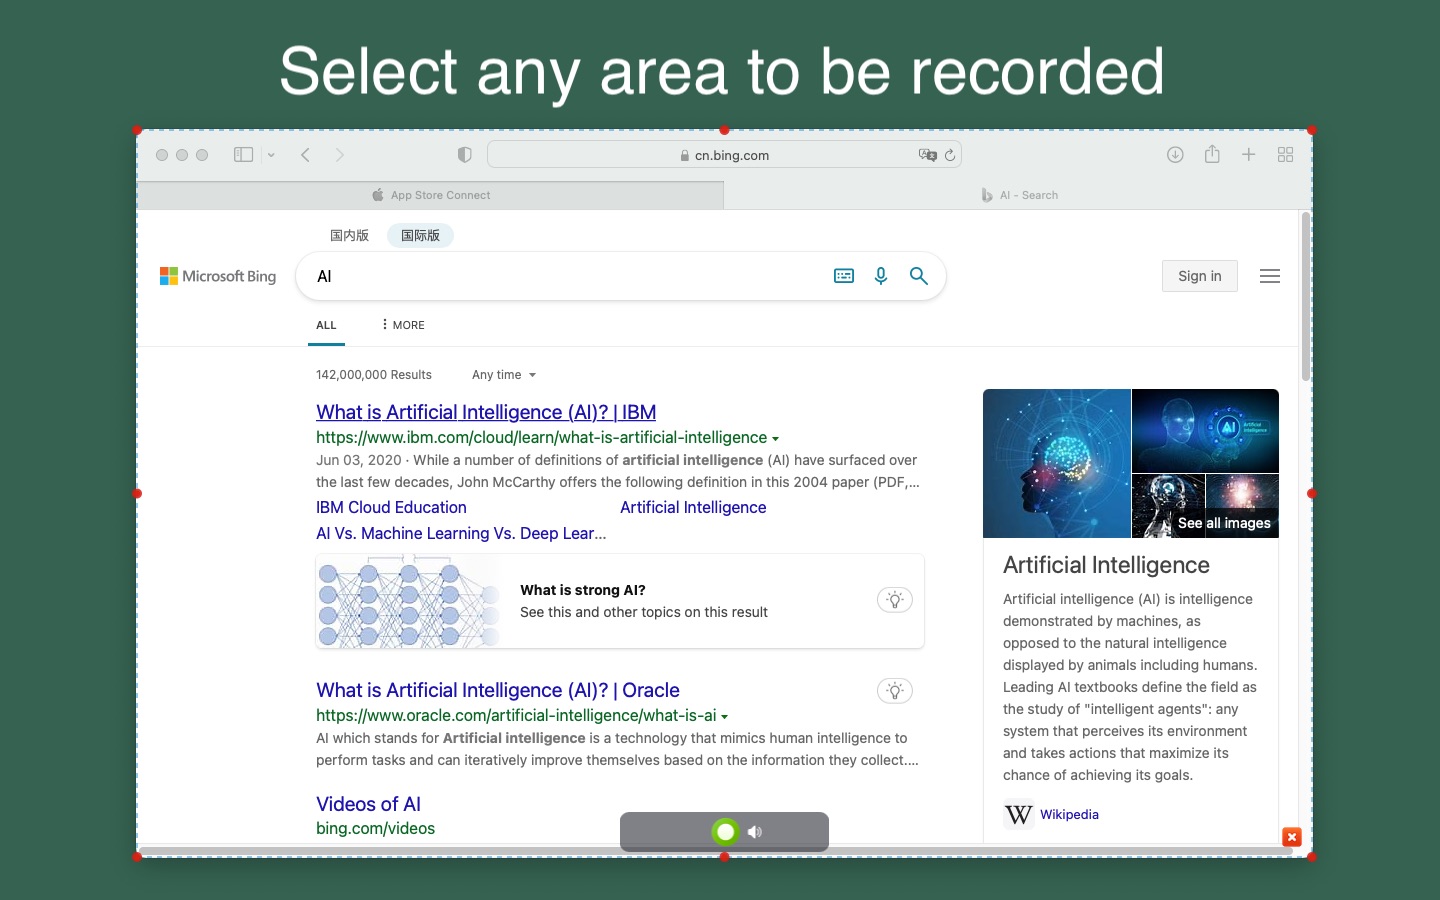1440x900 pixels.
Task: Click the lightbulb icon on strong AI card
Action: [x=895, y=600]
